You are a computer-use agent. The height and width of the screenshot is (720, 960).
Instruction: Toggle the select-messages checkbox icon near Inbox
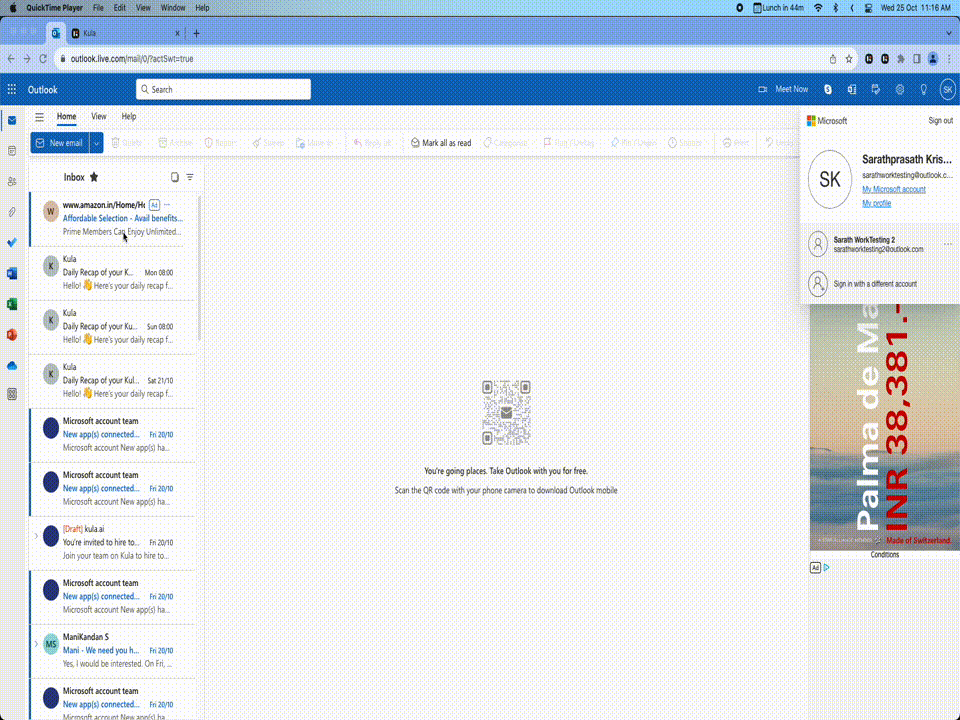174,177
